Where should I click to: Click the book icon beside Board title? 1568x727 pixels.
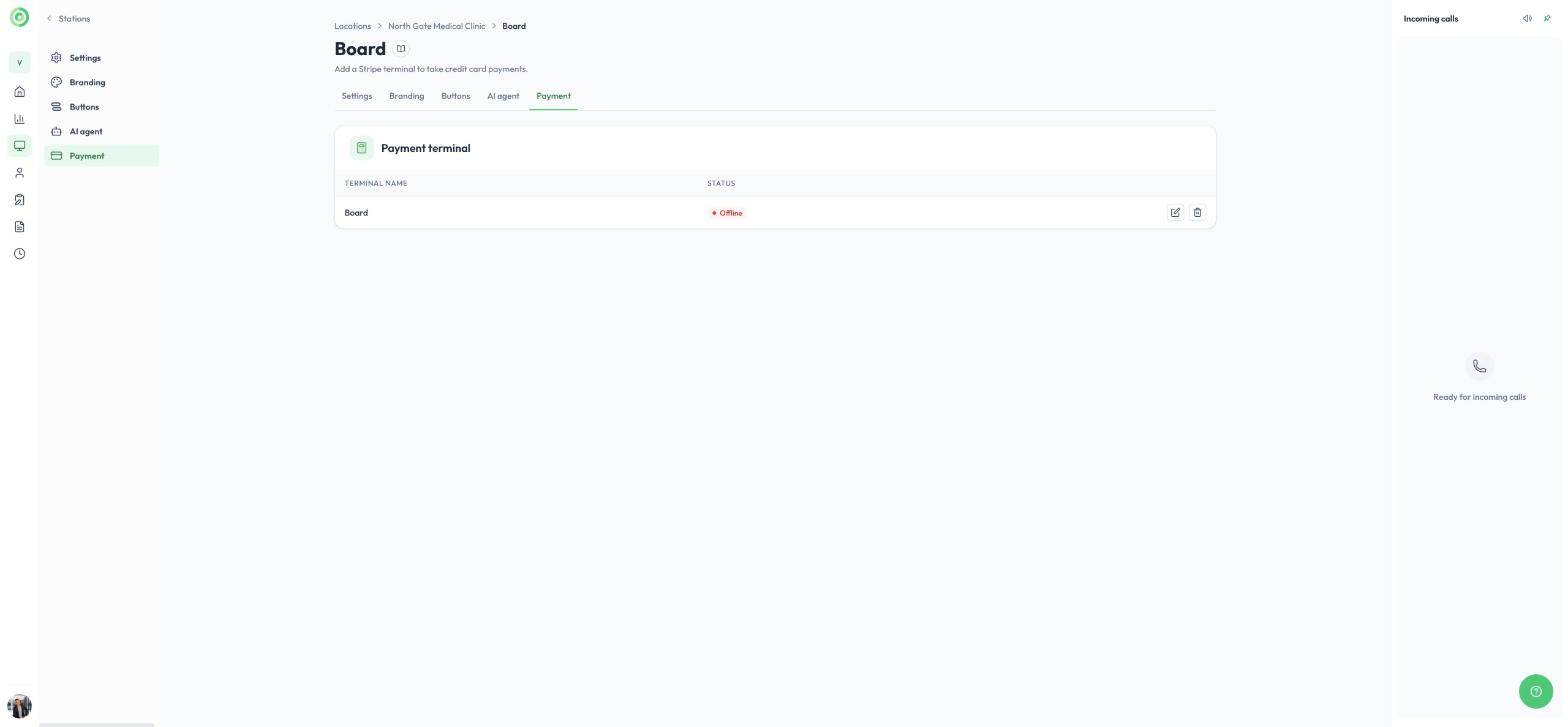click(x=401, y=49)
